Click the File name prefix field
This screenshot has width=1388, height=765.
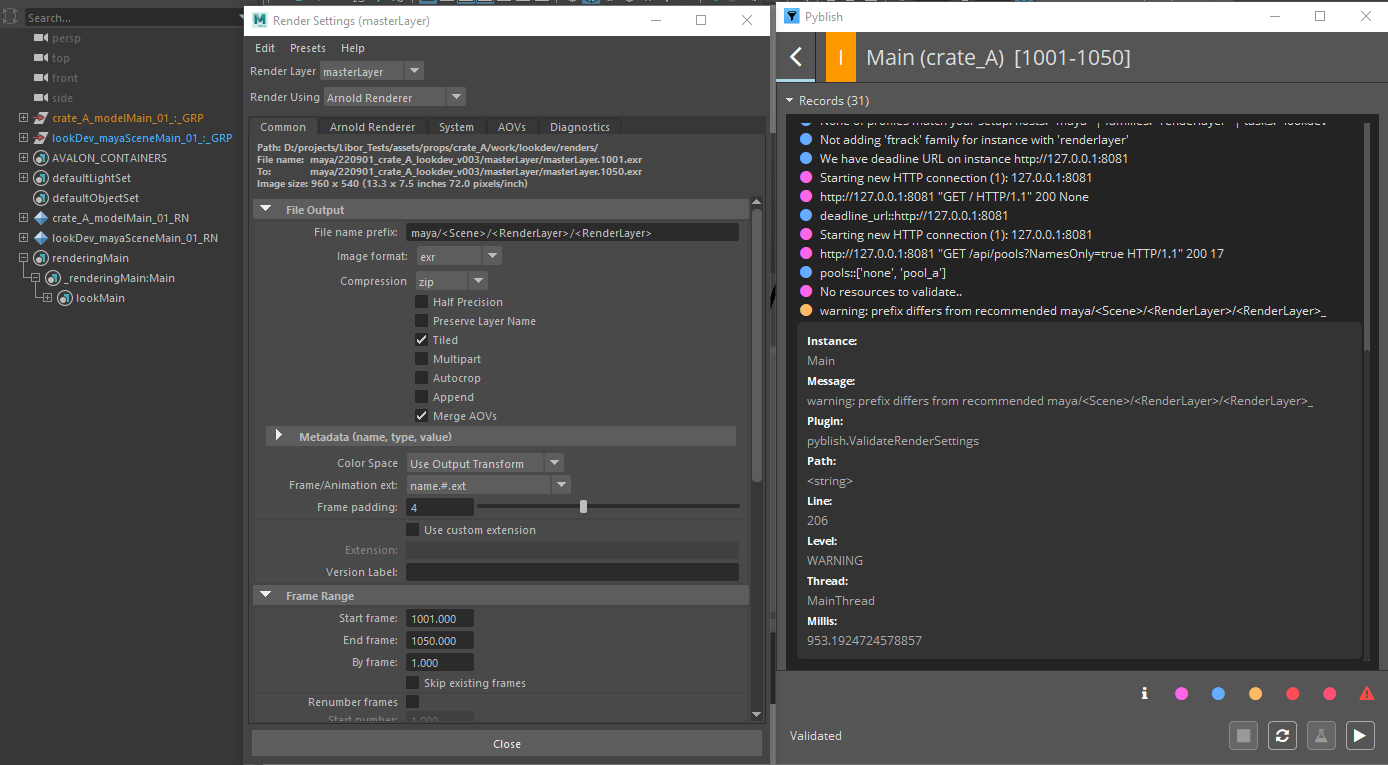coord(572,232)
